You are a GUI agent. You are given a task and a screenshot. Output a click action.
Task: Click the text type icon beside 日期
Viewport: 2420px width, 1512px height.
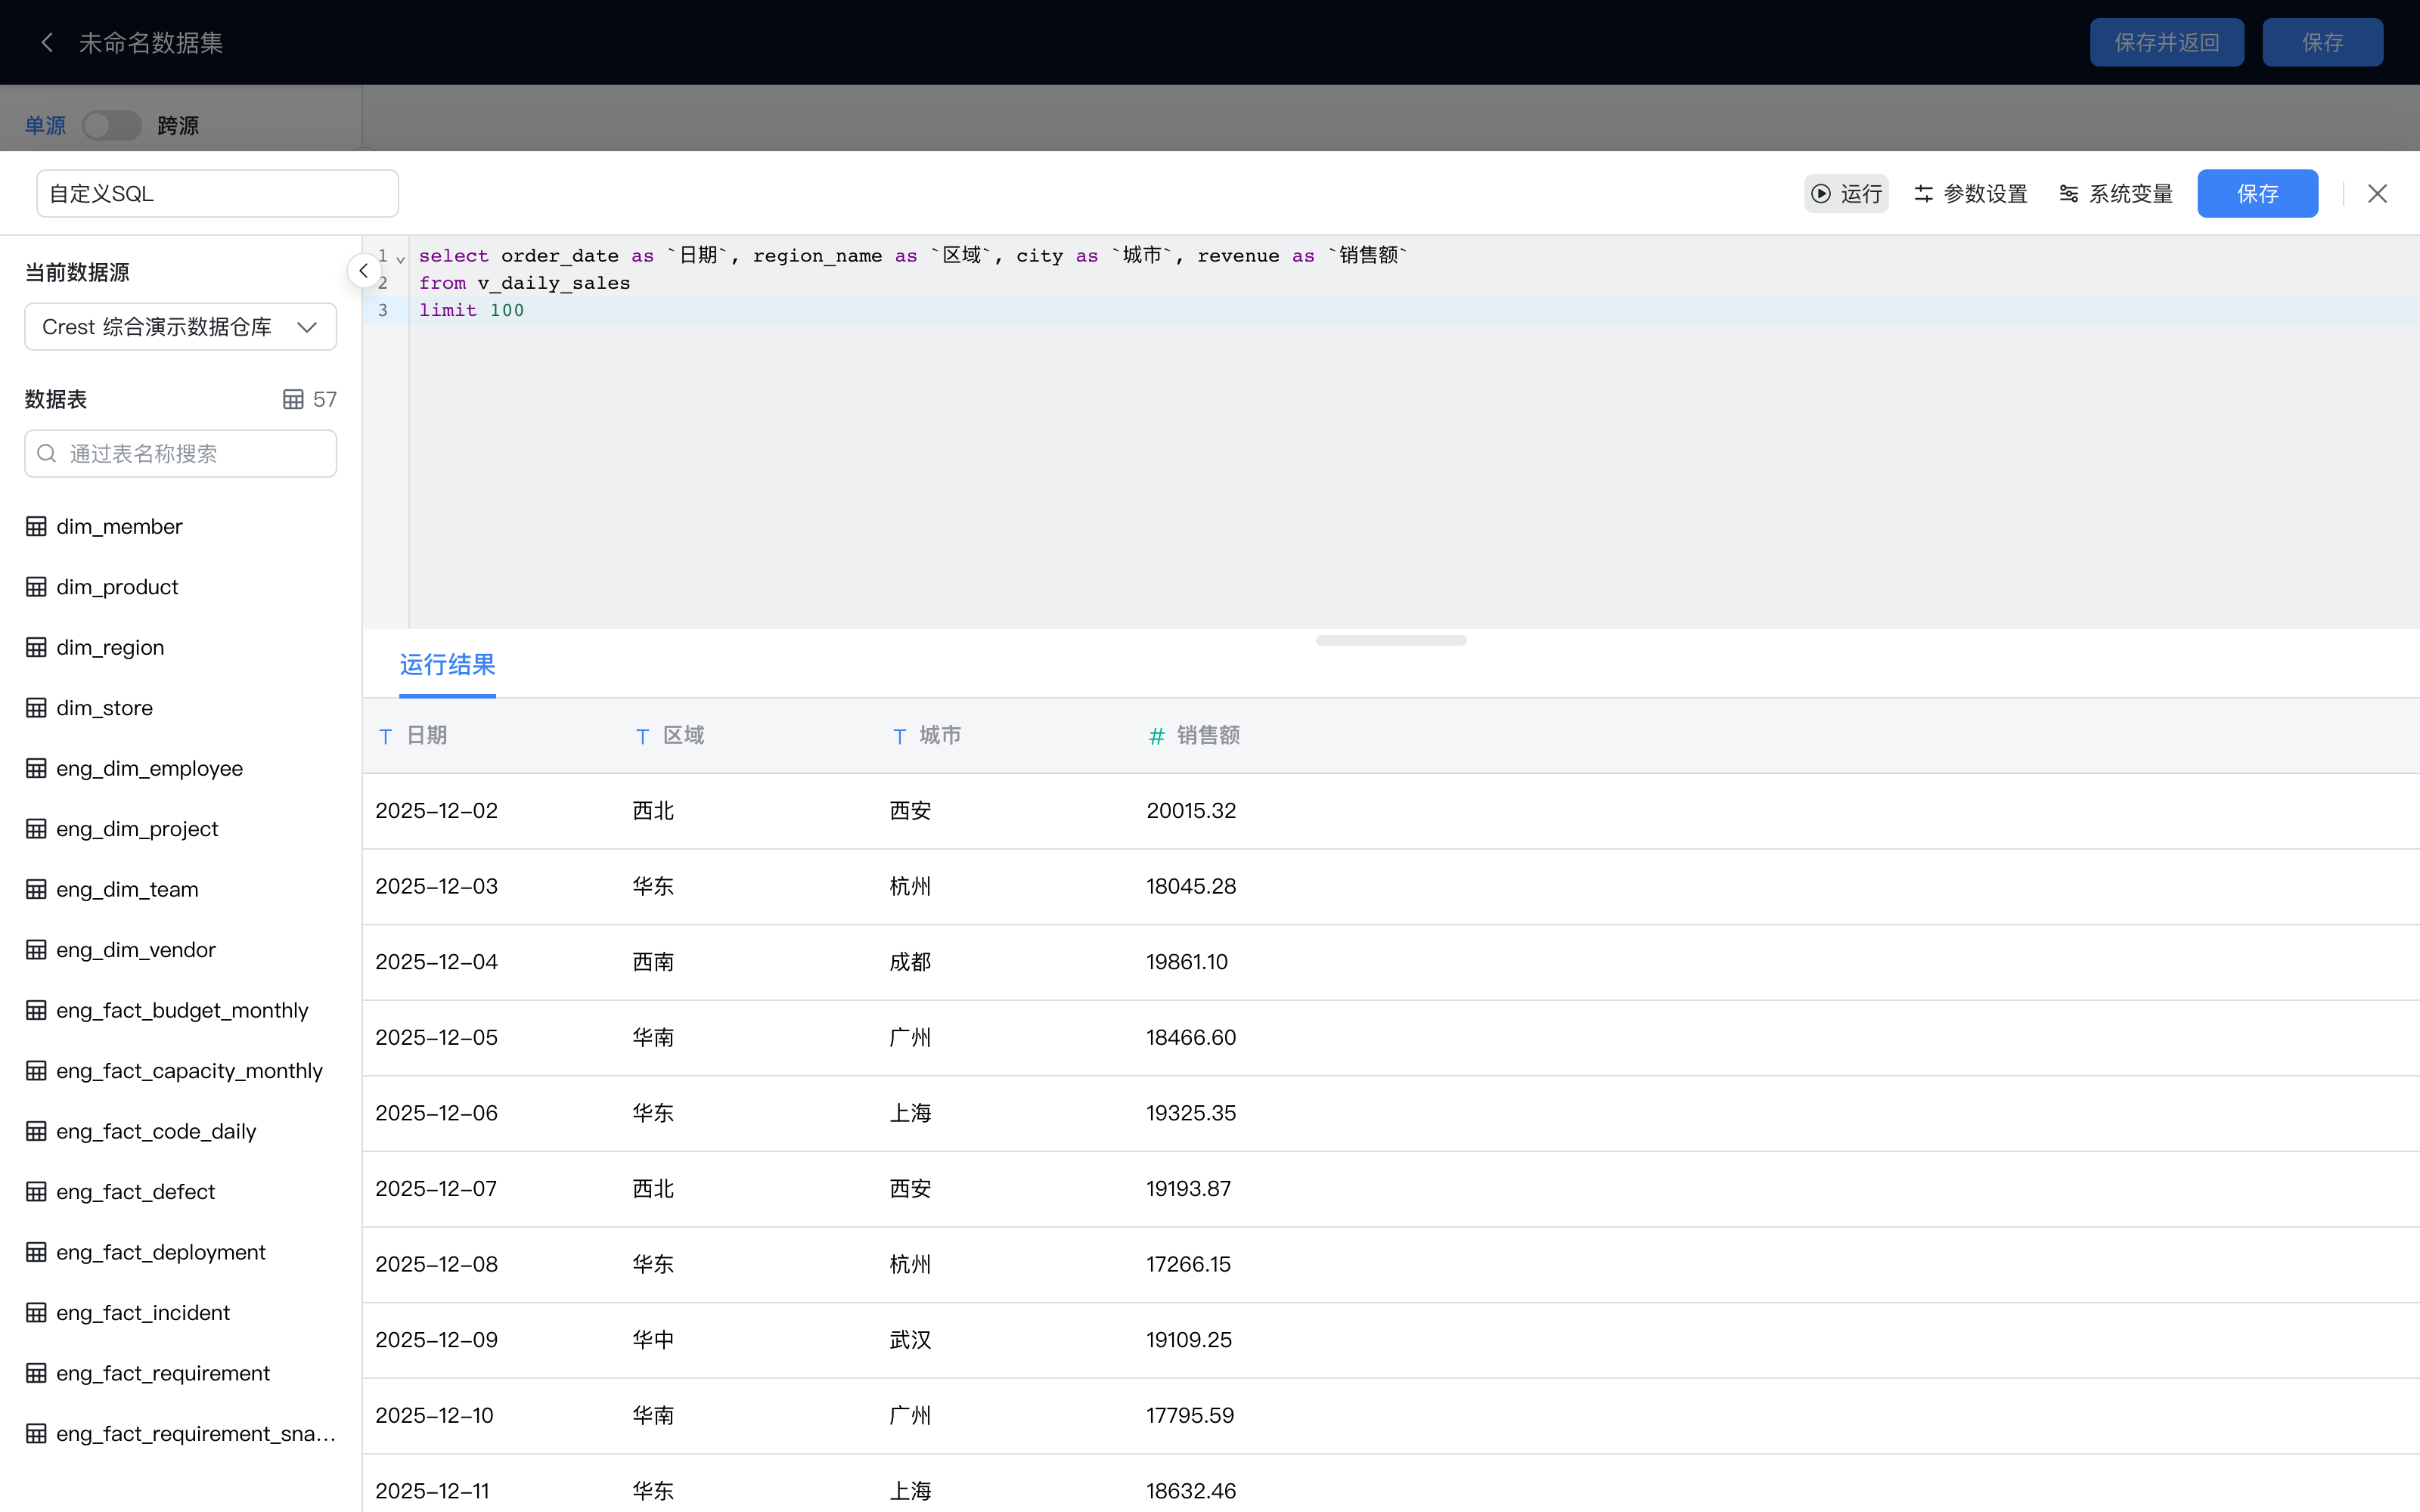point(386,737)
